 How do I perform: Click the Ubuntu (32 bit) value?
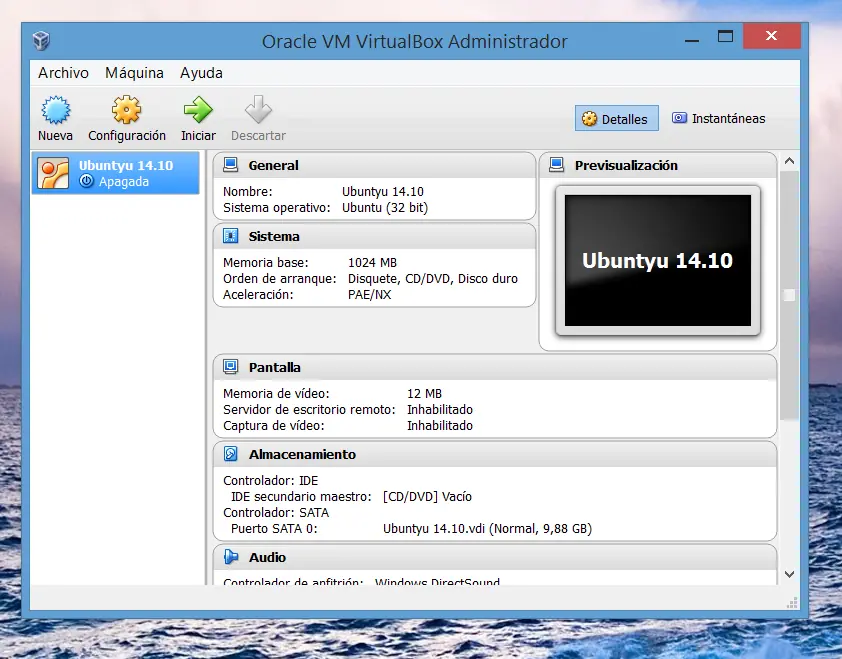click(x=385, y=208)
